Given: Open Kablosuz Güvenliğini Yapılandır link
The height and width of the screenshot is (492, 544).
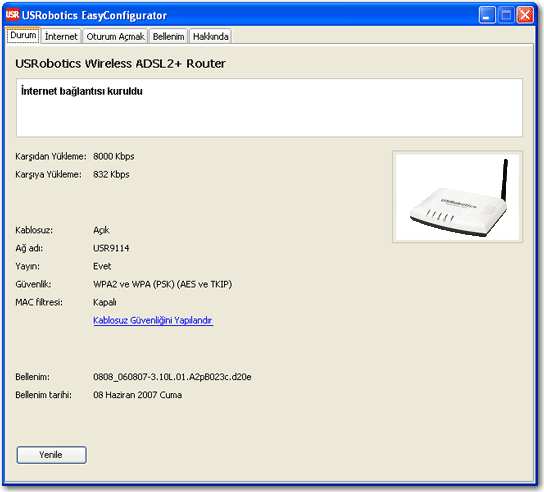Looking at the screenshot, I should pos(153,320).
